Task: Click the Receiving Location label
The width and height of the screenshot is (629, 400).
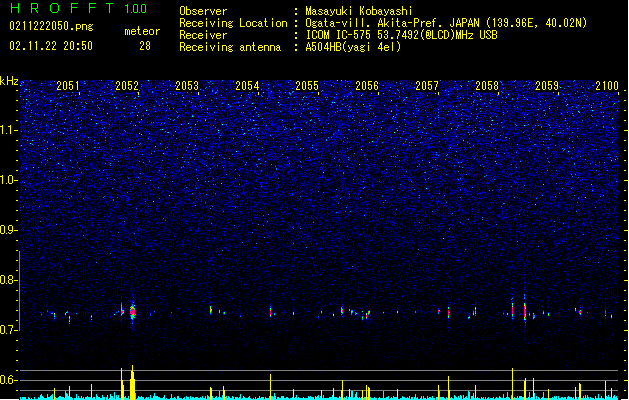Action: coord(233,23)
